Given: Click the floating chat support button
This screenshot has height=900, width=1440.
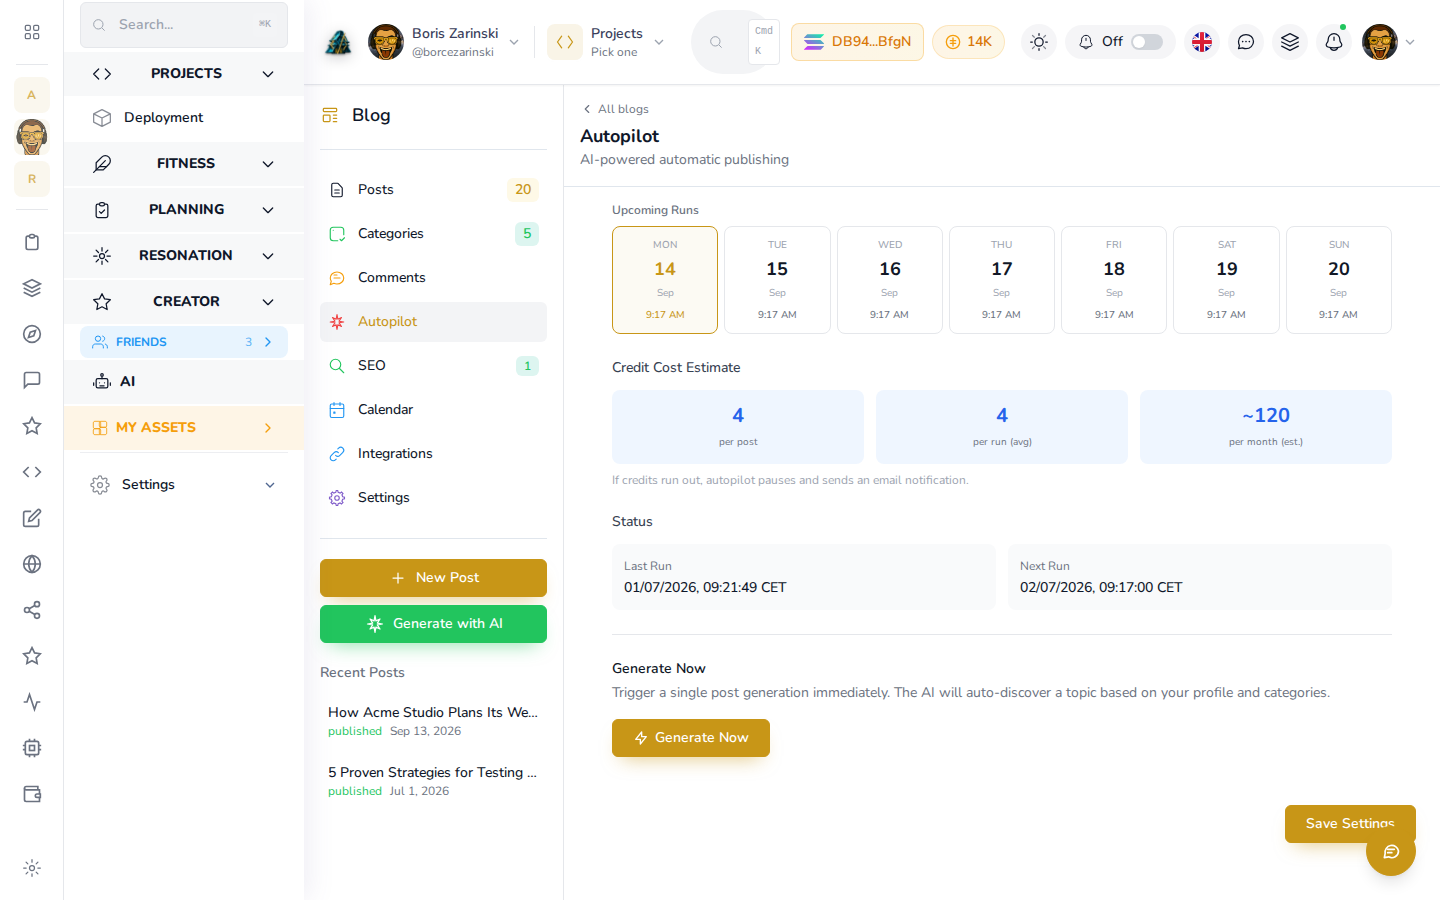Looking at the screenshot, I should click(x=1391, y=852).
